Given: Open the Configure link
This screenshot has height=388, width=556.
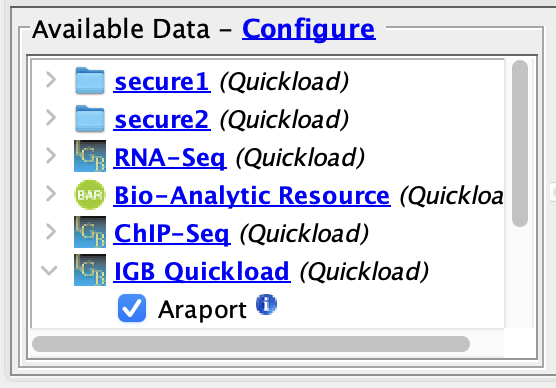Looking at the screenshot, I should (x=308, y=29).
